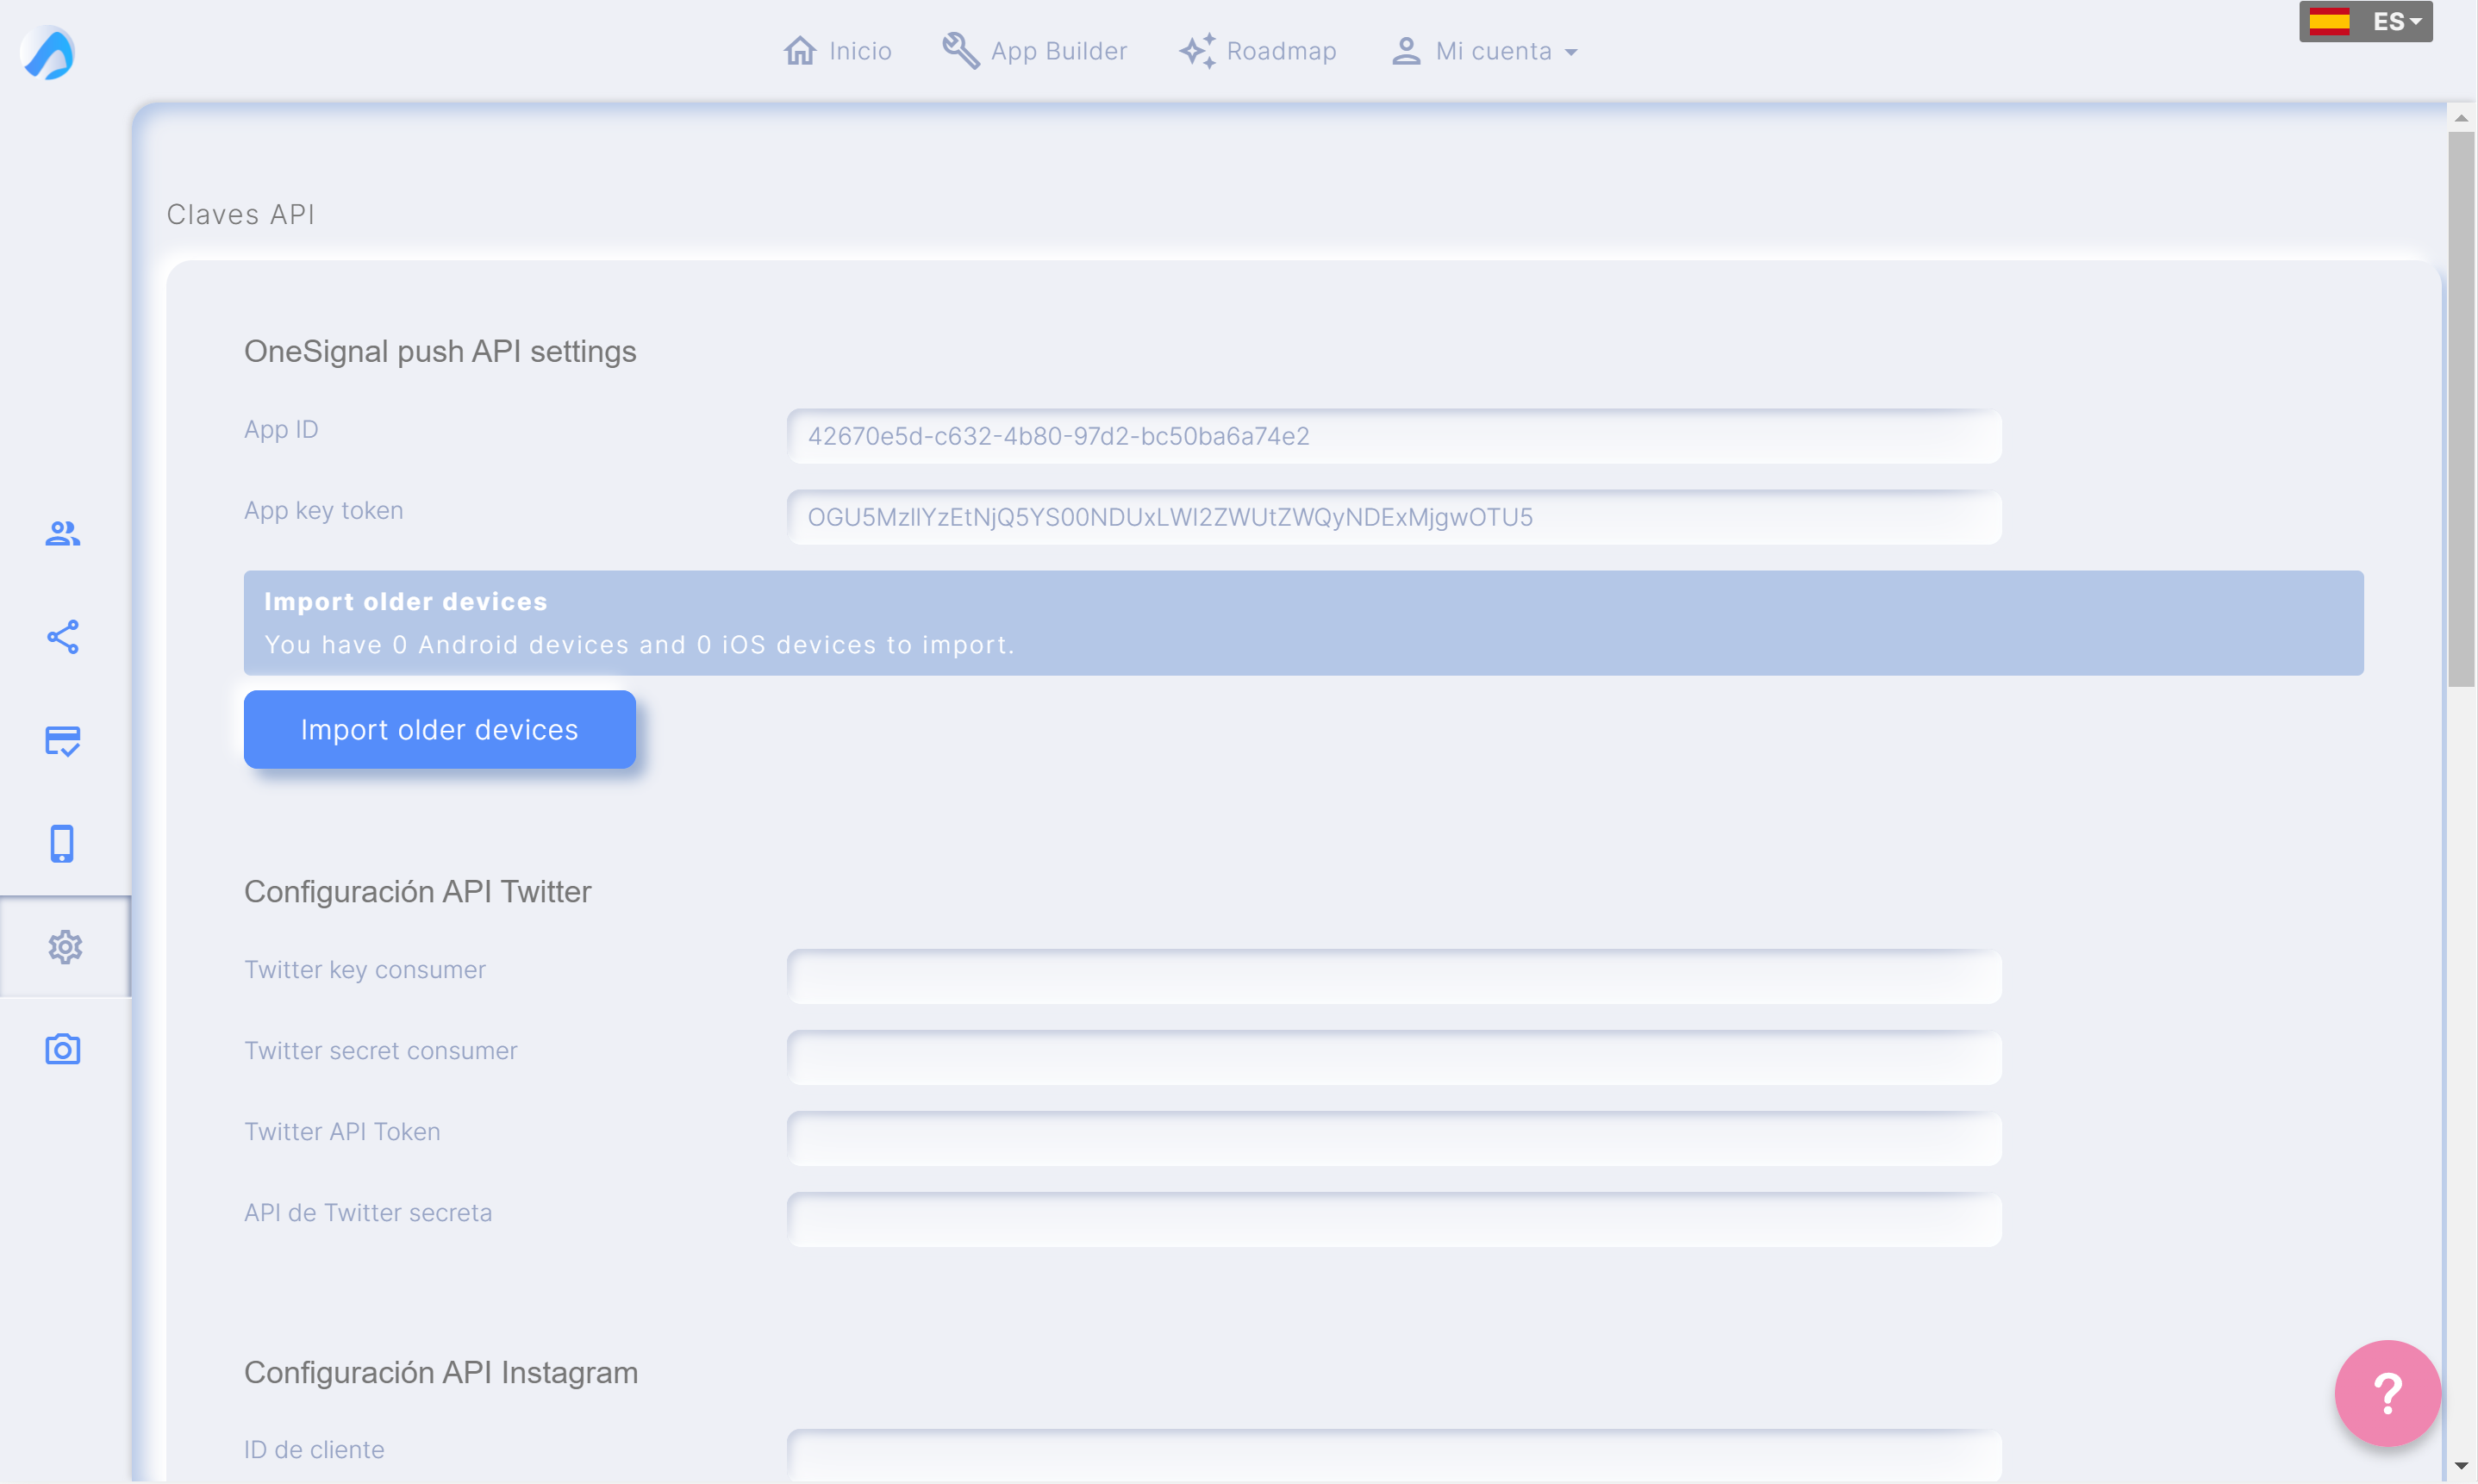Image resolution: width=2478 pixels, height=1484 pixels.
Task: Open Roadmap from top navigation
Action: 1258,51
